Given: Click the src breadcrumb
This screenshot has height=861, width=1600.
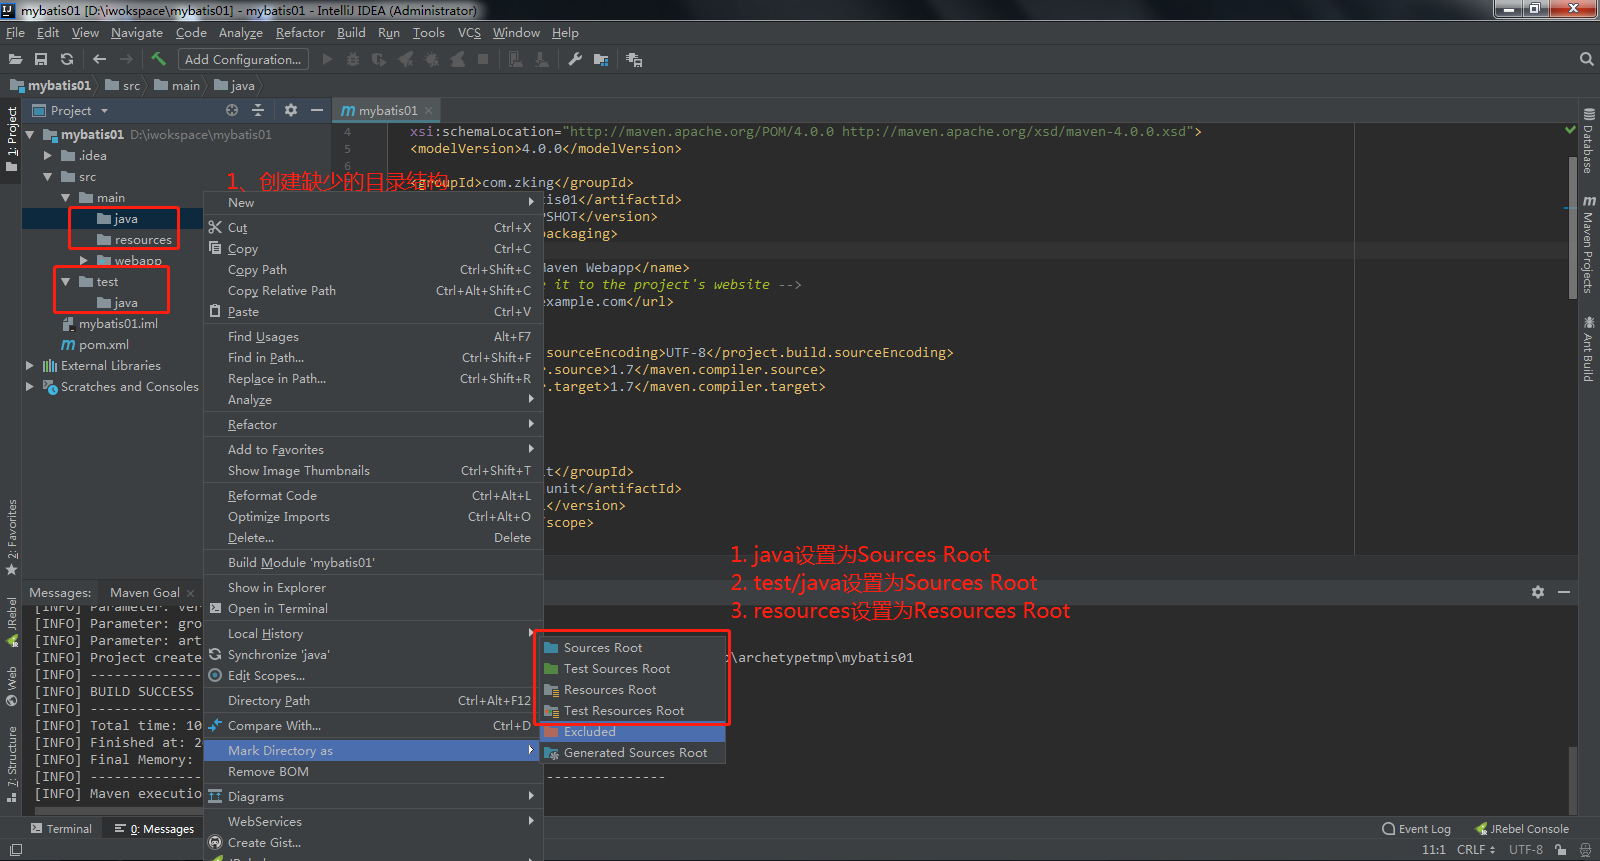Looking at the screenshot, I should 123,86.
